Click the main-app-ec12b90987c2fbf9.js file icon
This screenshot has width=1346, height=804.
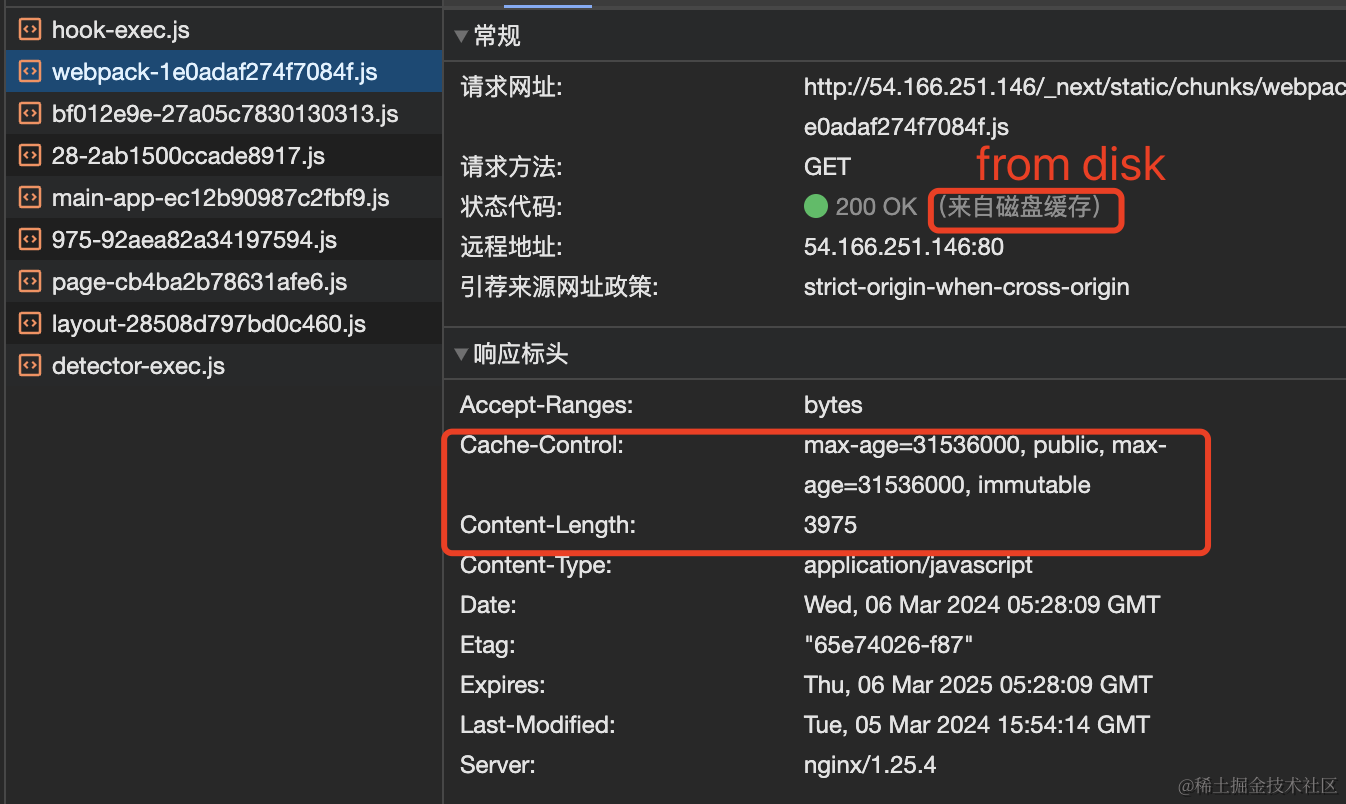(30, 198)
